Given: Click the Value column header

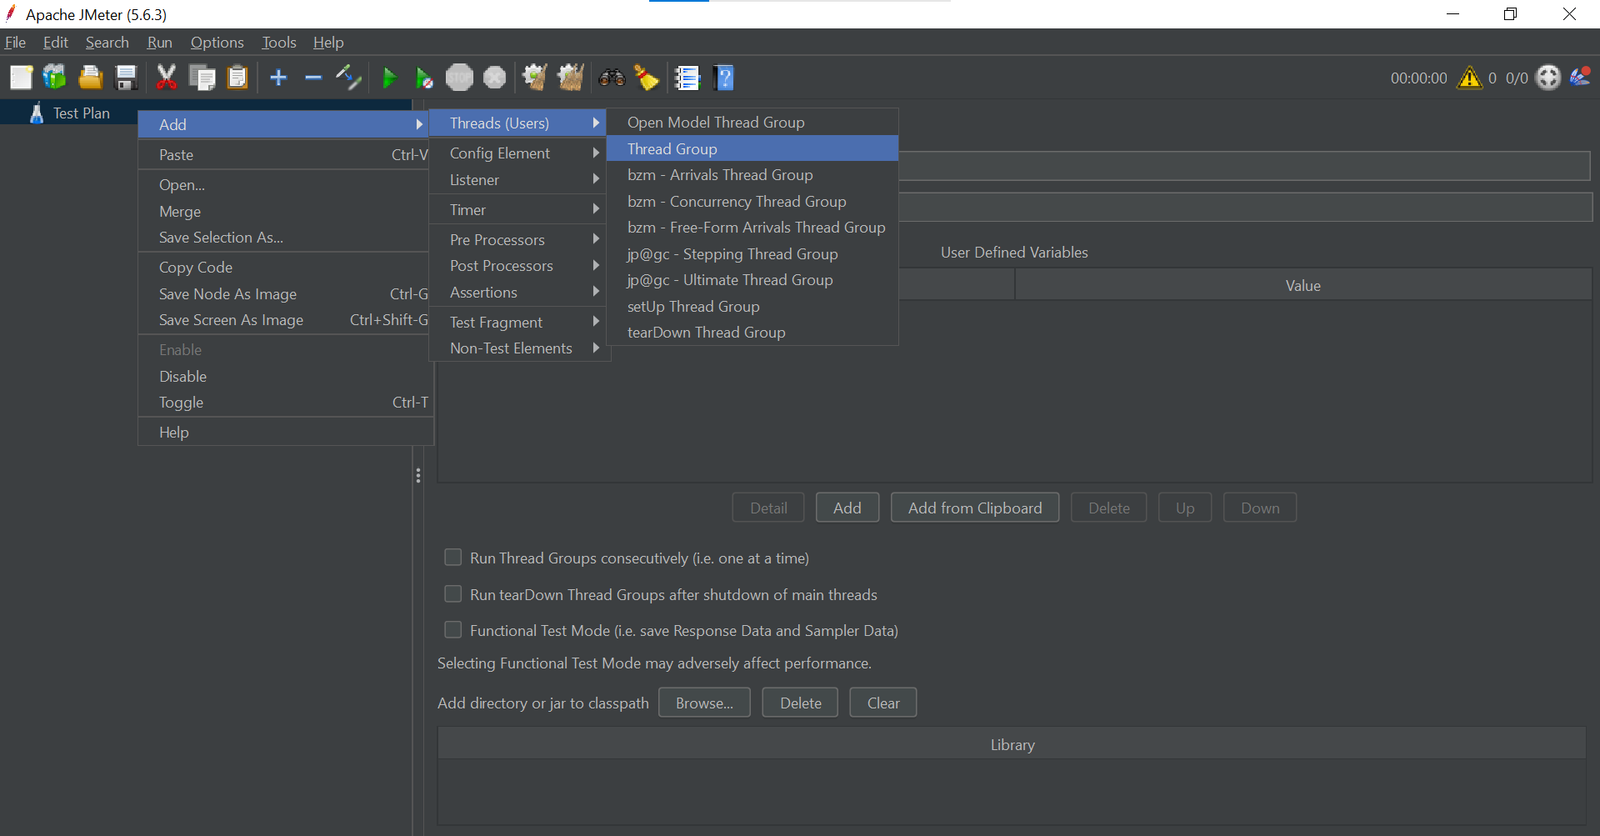Looking at the screenshot, I should [1303, 285].
